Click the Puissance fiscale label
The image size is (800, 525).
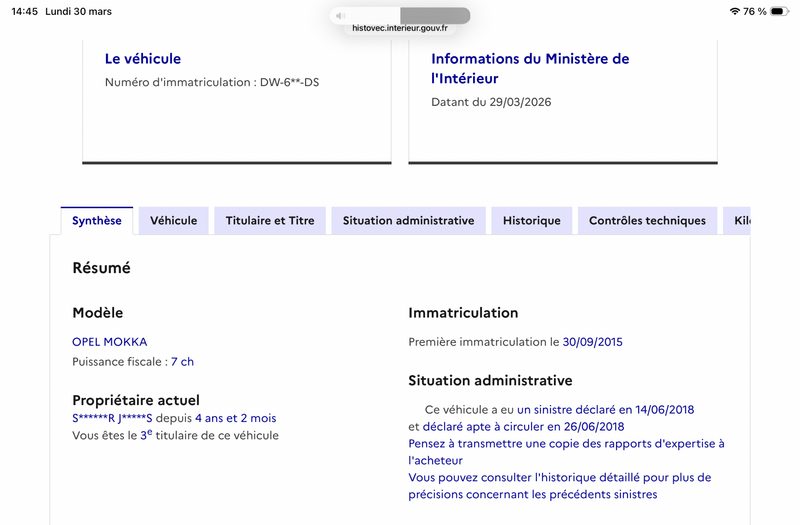coord(120,362)
